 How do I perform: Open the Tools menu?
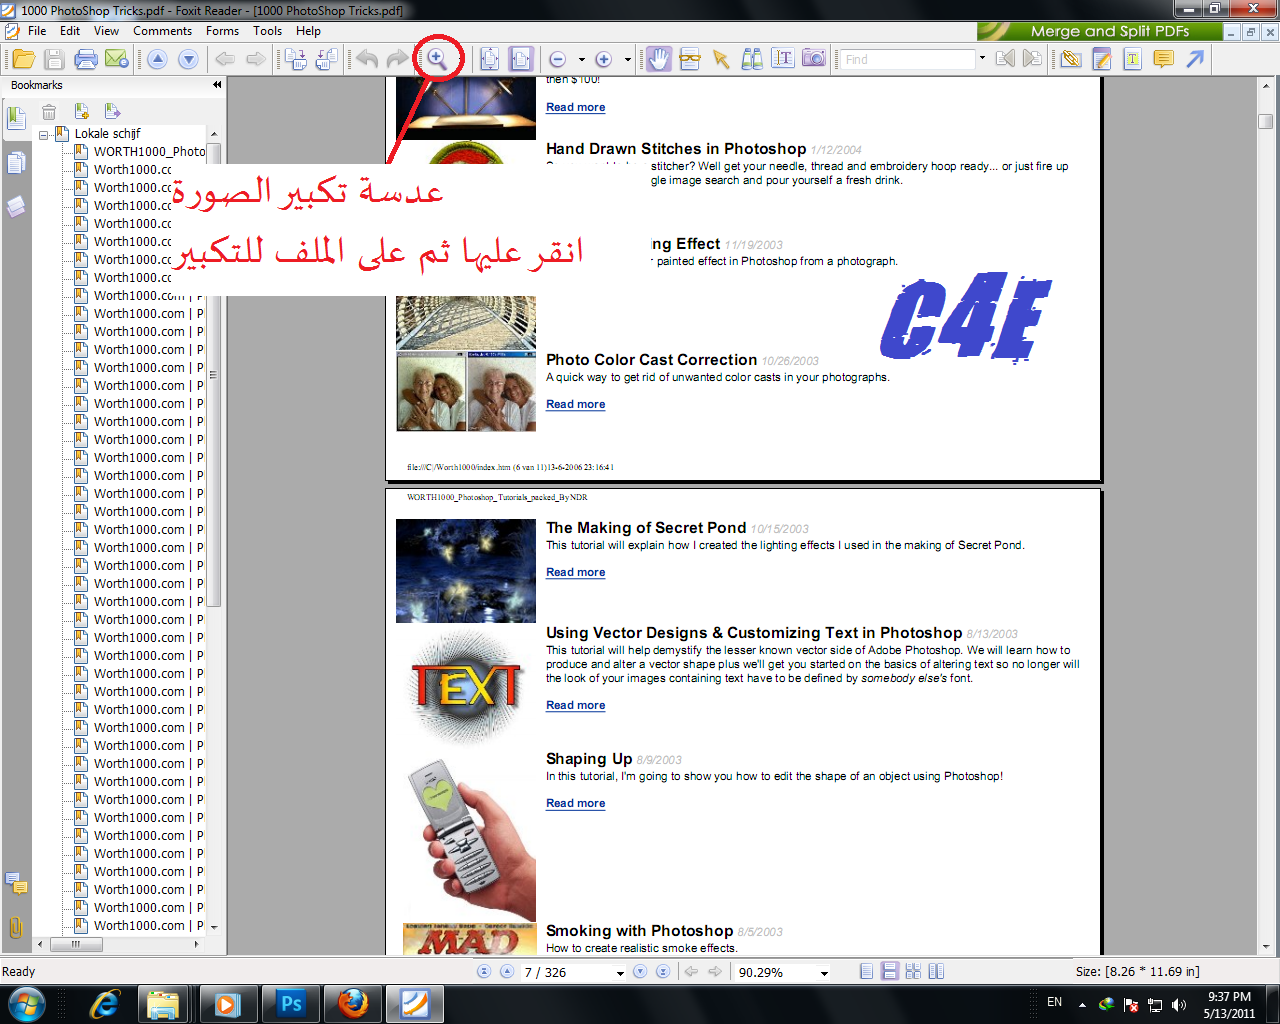point(267,31)
